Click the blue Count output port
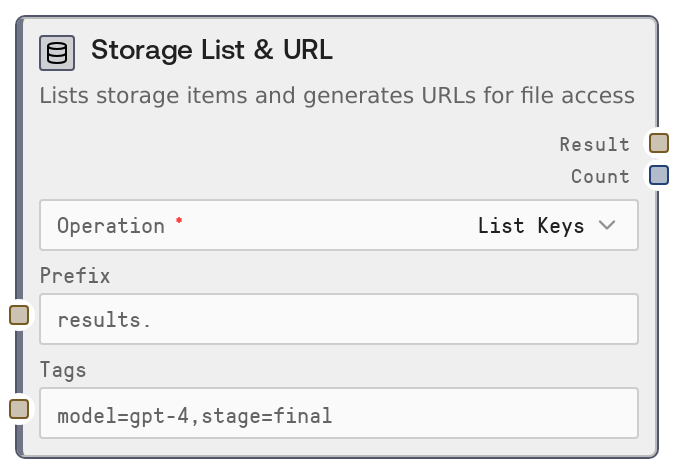Viewport: 674px width, 474px height. pyautogui.click(x=658, y=175)
